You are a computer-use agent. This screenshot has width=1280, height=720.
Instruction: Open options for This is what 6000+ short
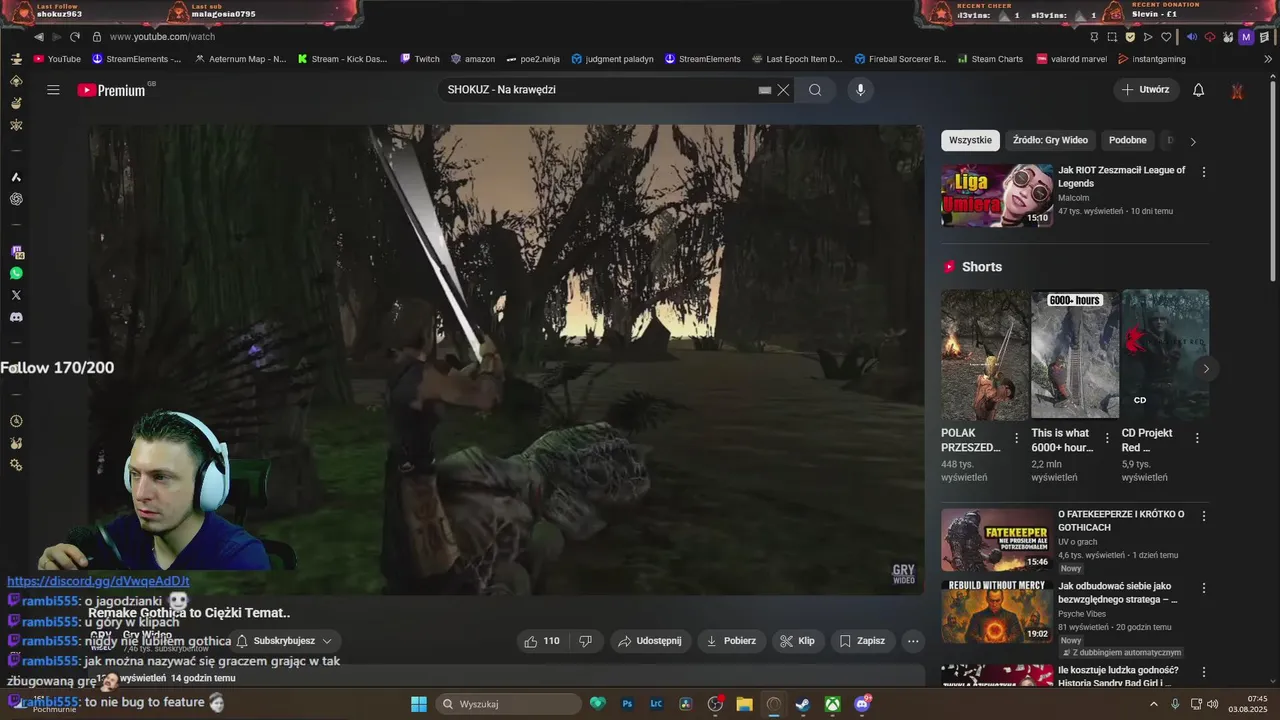(1107, 438)
